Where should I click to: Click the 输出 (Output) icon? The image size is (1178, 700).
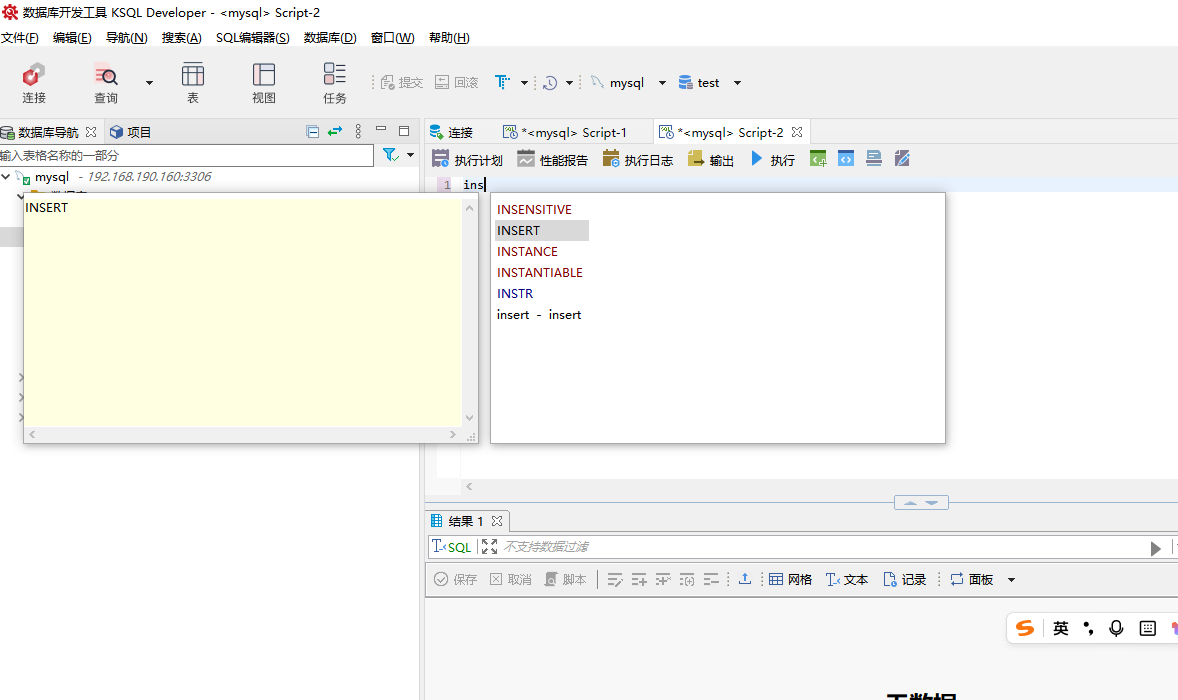coord(711,159)
